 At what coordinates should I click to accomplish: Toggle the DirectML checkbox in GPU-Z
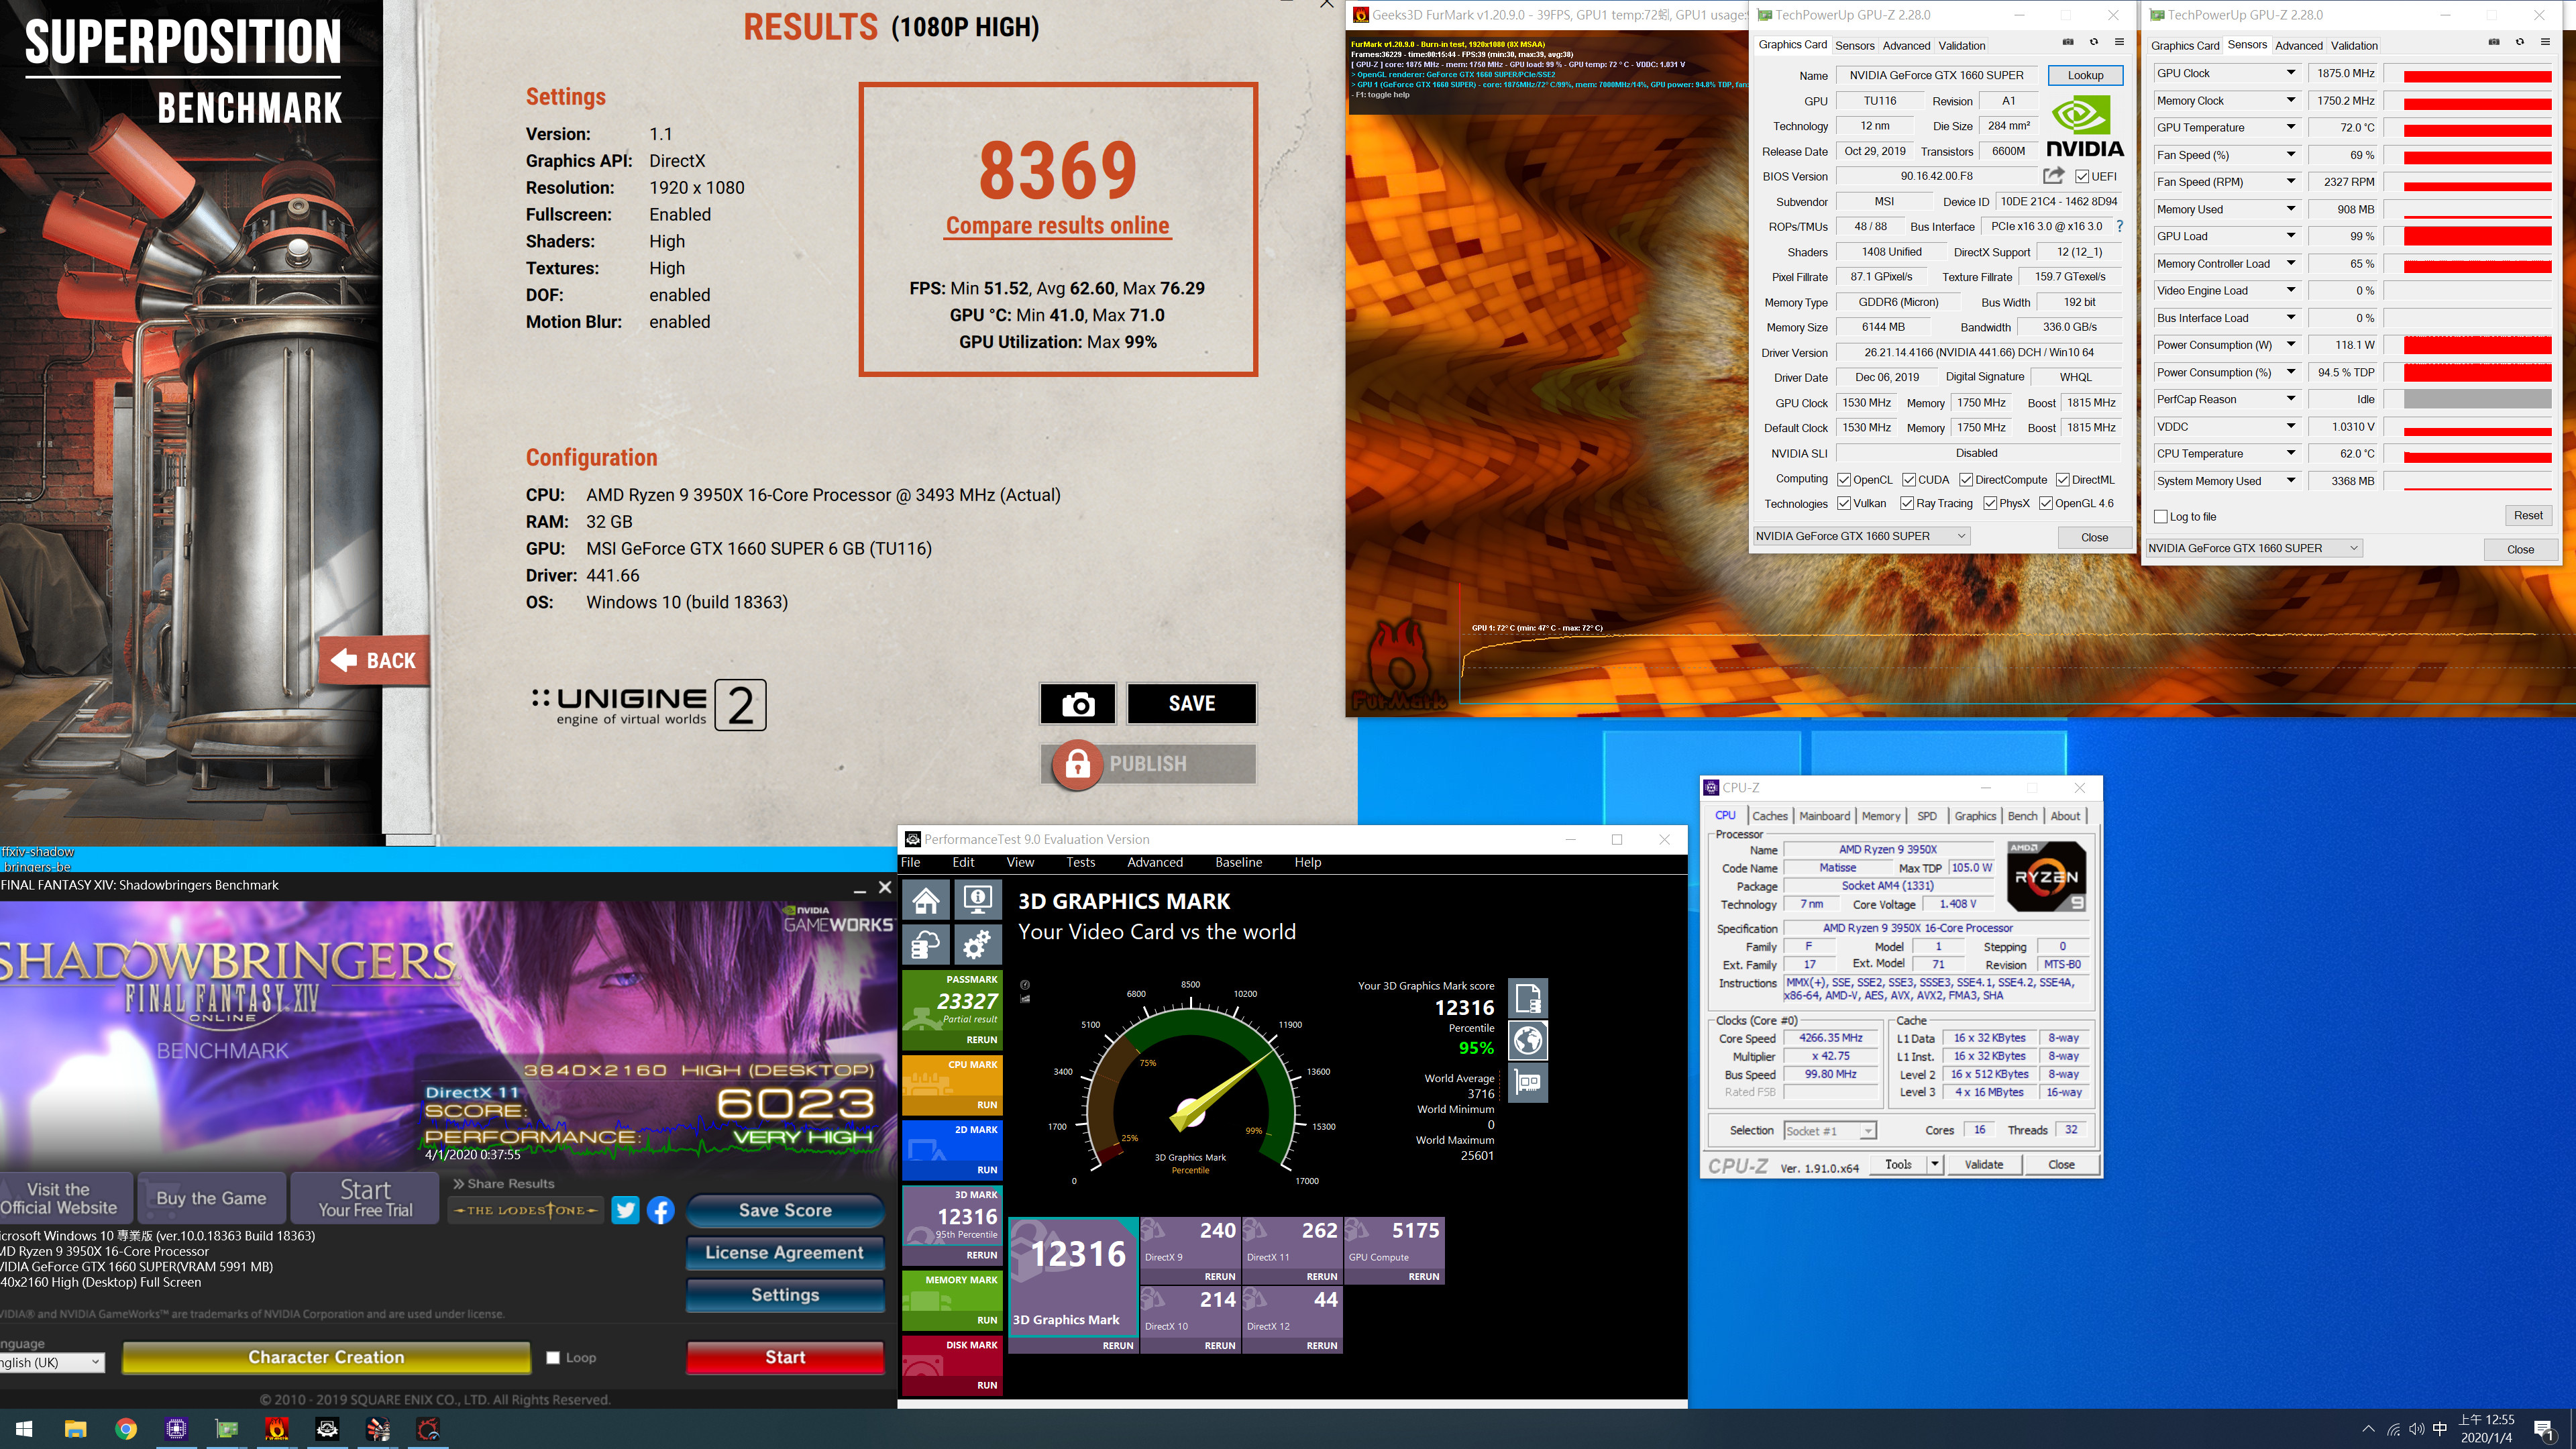tap(2063, 480)
